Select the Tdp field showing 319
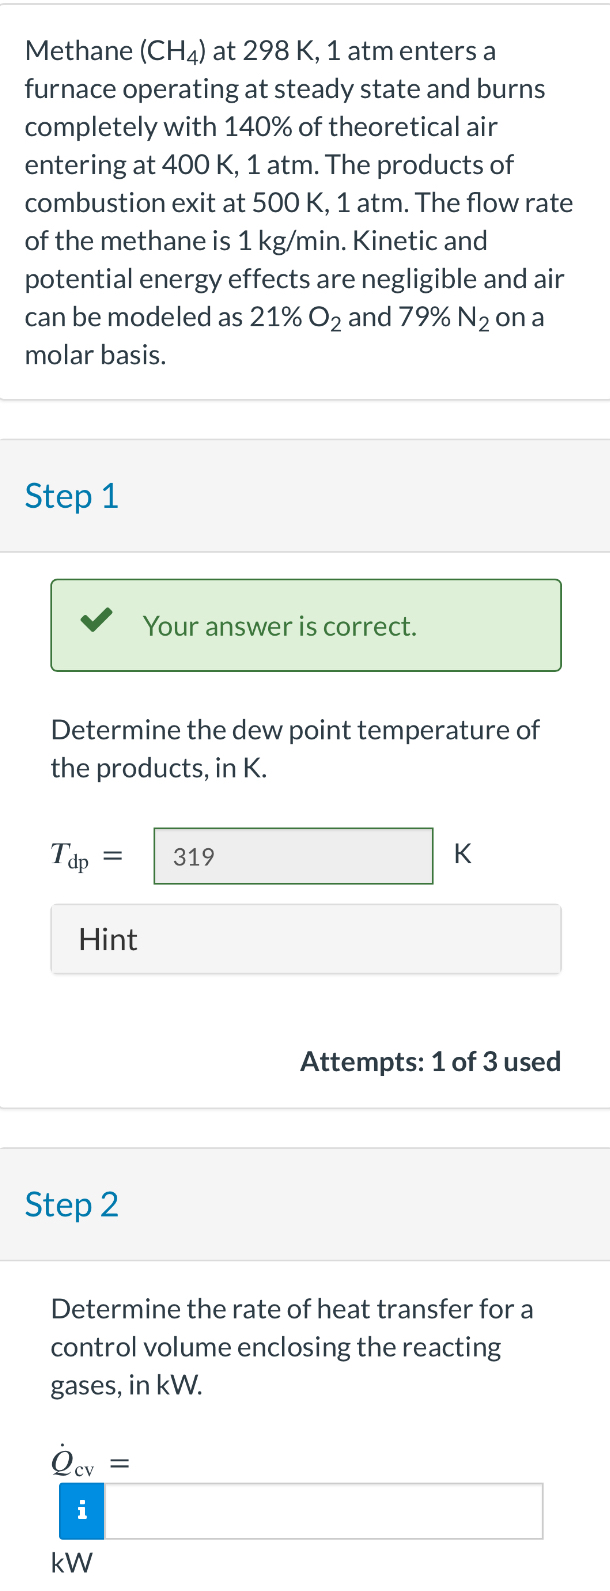The width and height of the screenshot is (610, 1591). 293,856
